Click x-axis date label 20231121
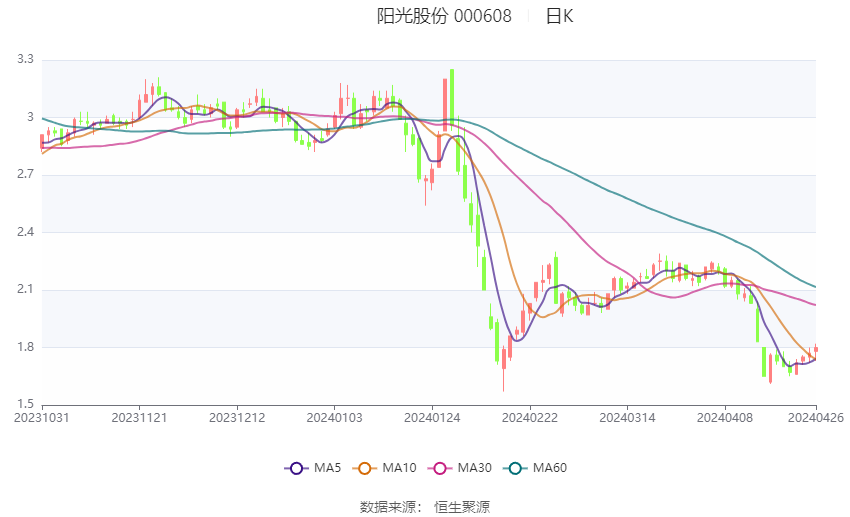This screenshot has width=850, height=517. pyautogui.click(x=139, y=418)
